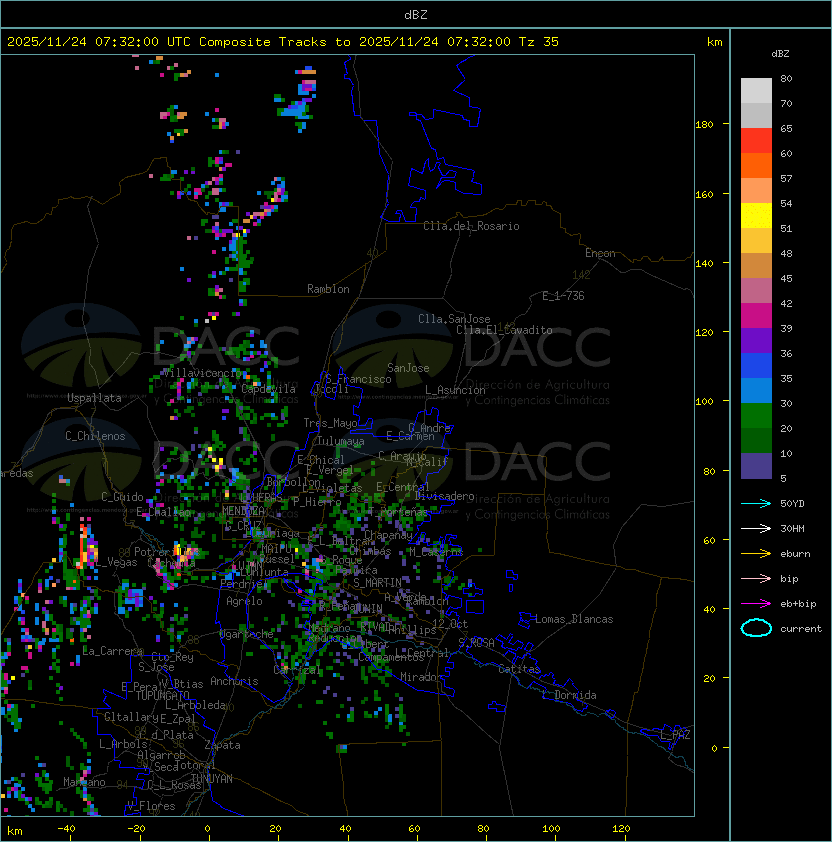The image size is (832, 842).
Task: Click the 'eburn' legend label
Action: [795, 554]
